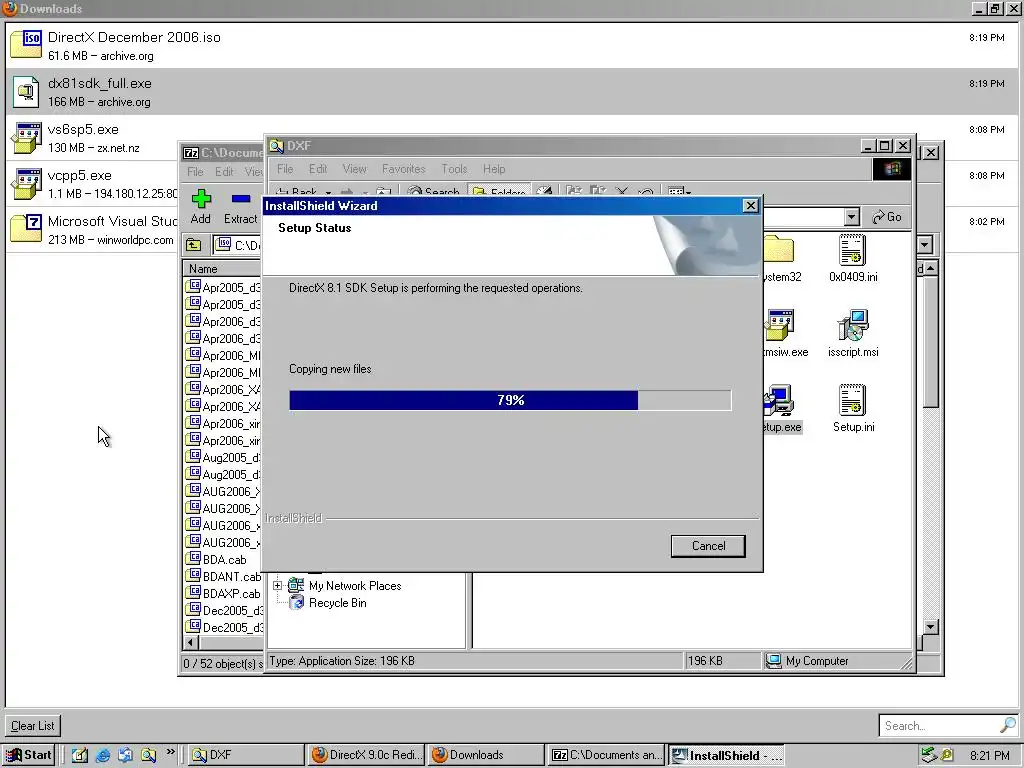Select the DirectX December 2006.iso file icon
This screenshot has width=1024, height=768.
click(x=26, y=44)
